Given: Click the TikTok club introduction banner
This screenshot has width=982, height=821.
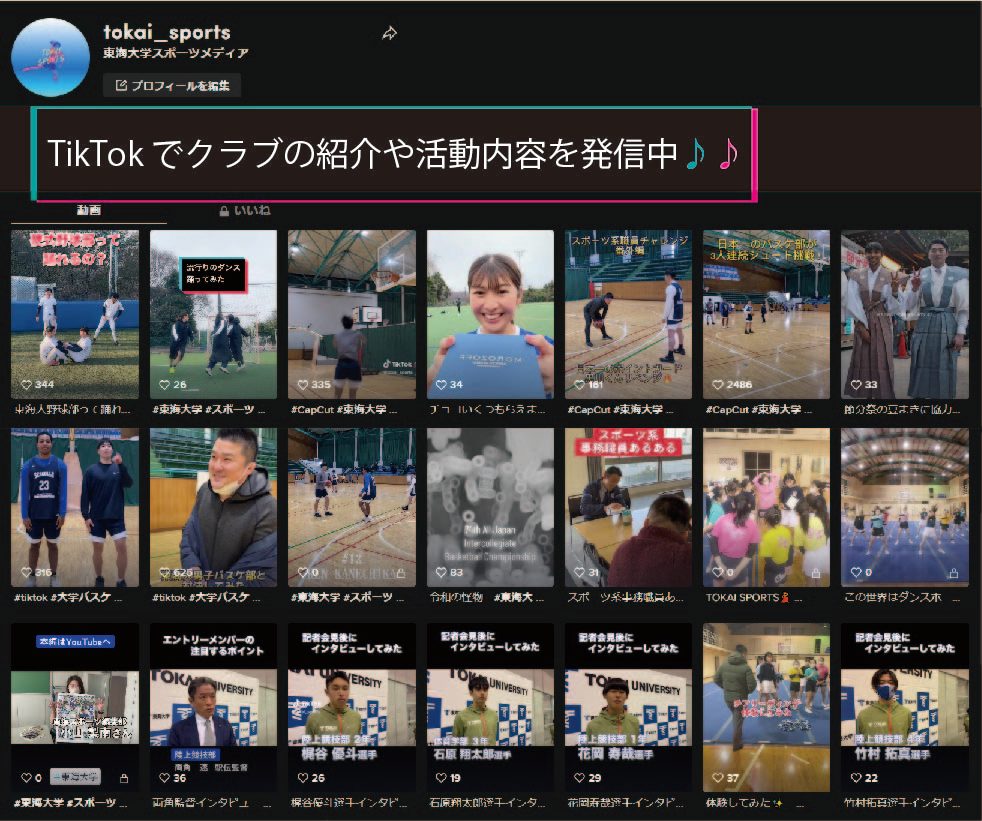Looking at the screenshot, I should click(x=393, y=154).
